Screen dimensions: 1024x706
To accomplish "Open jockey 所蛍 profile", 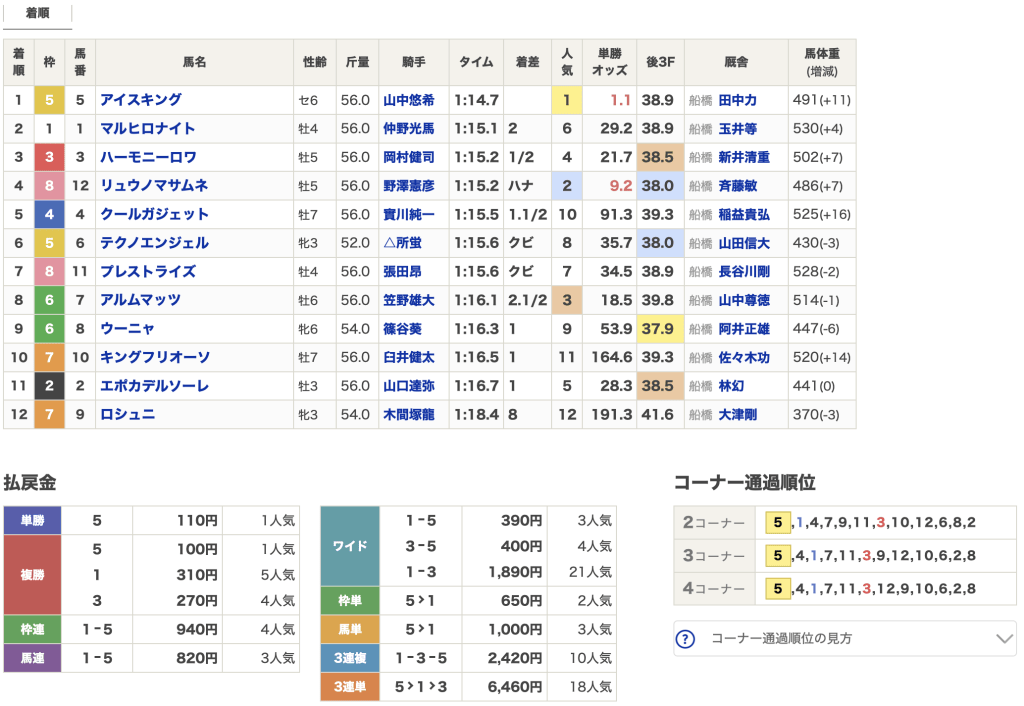I will [402, 243].
